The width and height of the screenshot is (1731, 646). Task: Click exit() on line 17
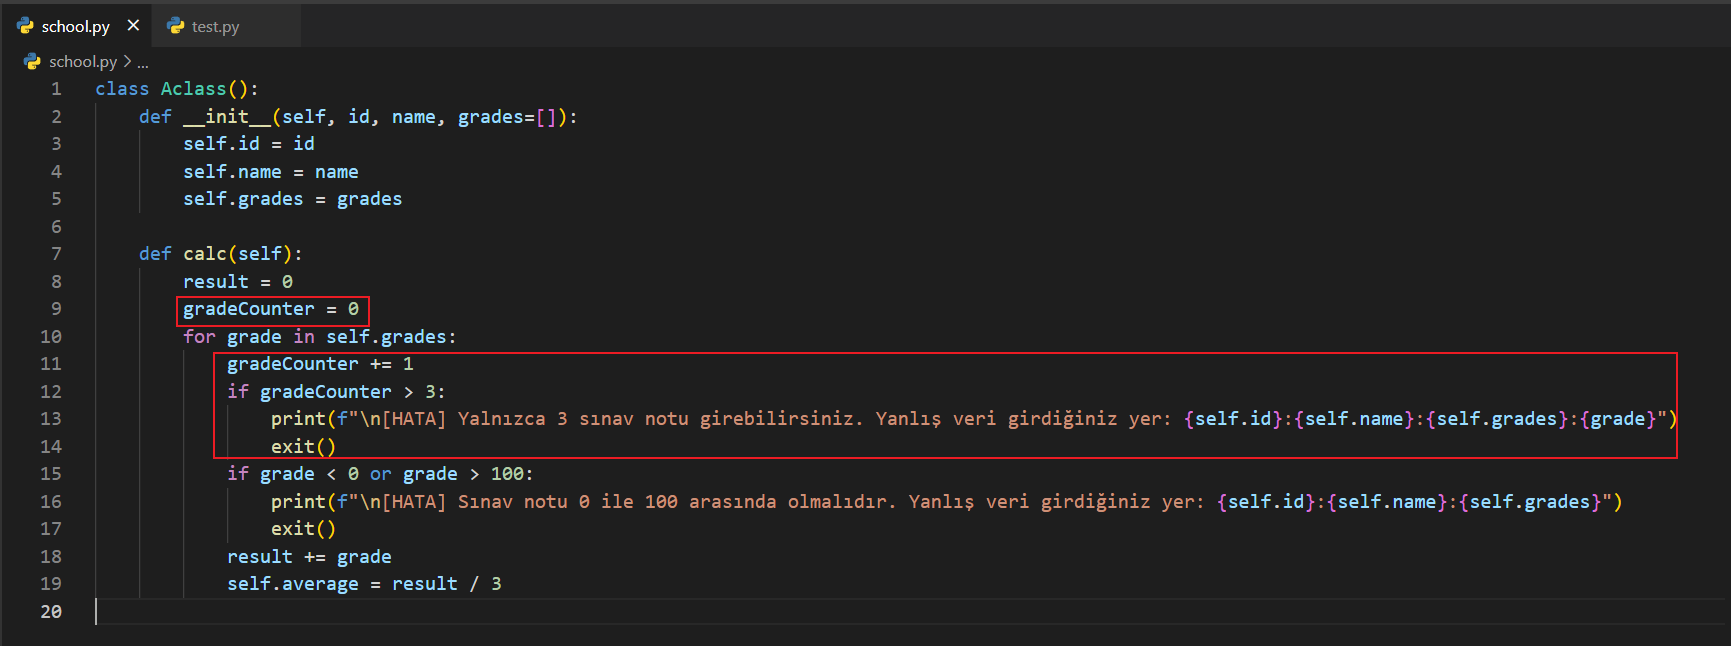(303, 529)
